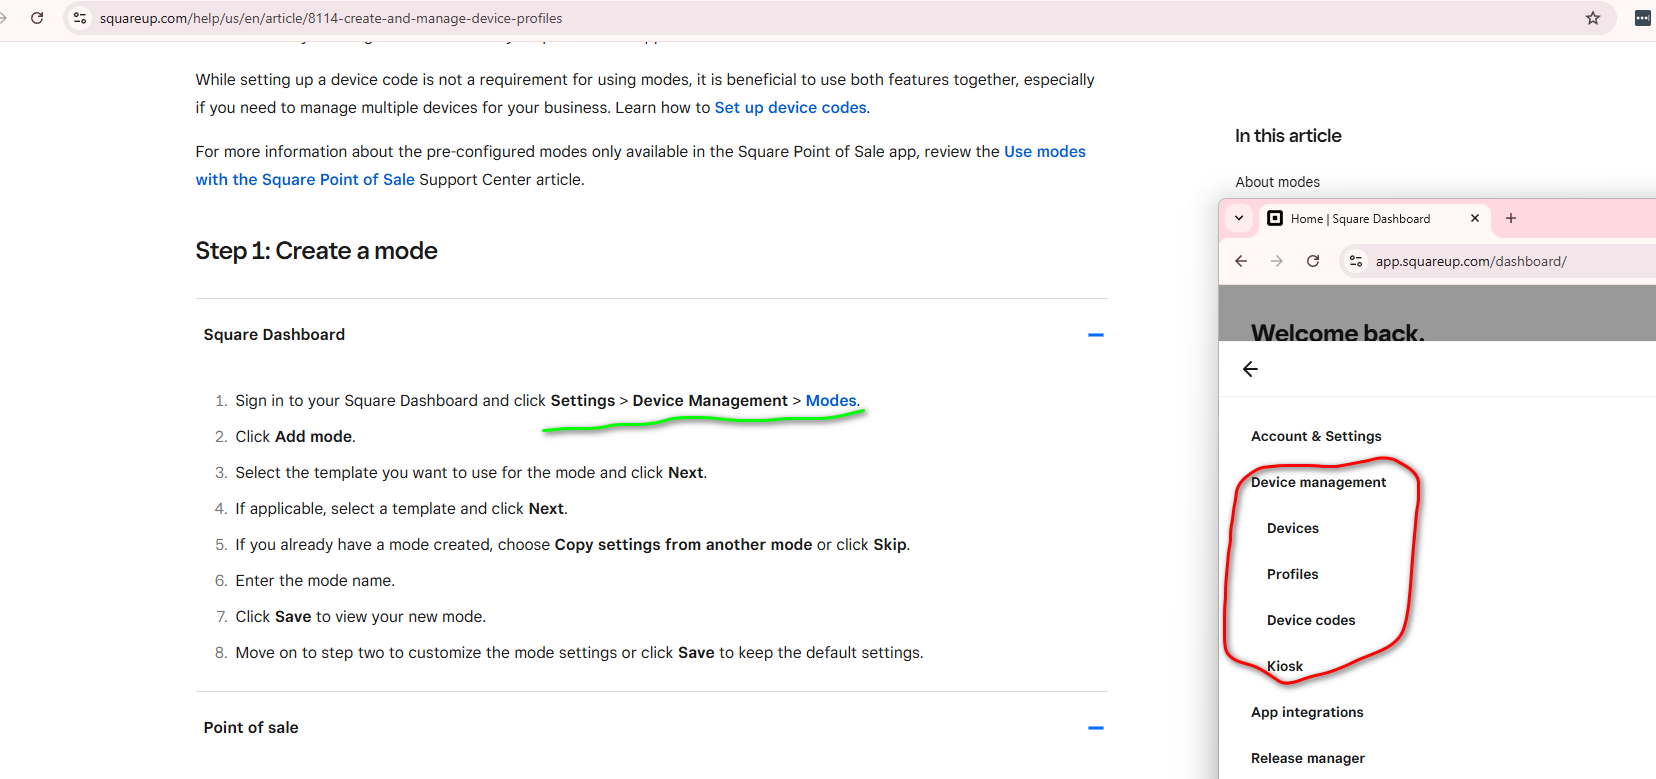Select Profiles under Device management
The width and height of the screenshot is (1656, 779).
coord(1292,574)
